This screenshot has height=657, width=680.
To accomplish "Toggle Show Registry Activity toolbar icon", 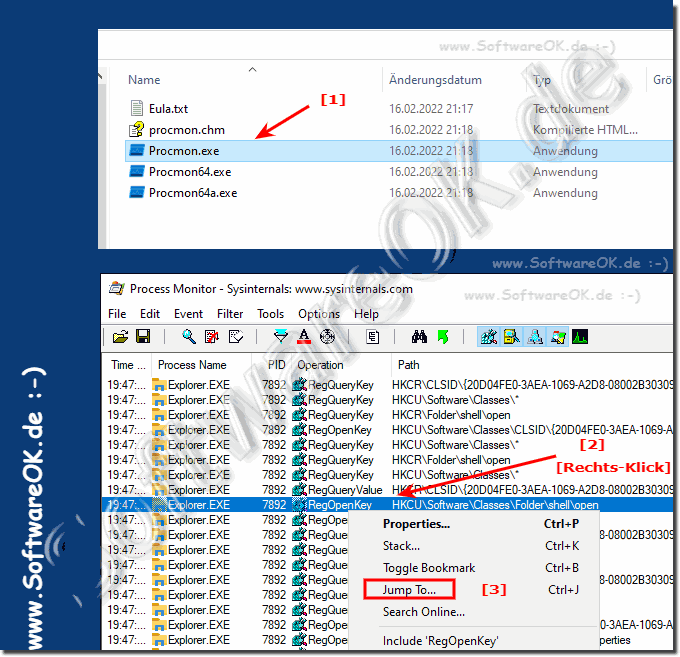I will (x=489, y=337).
